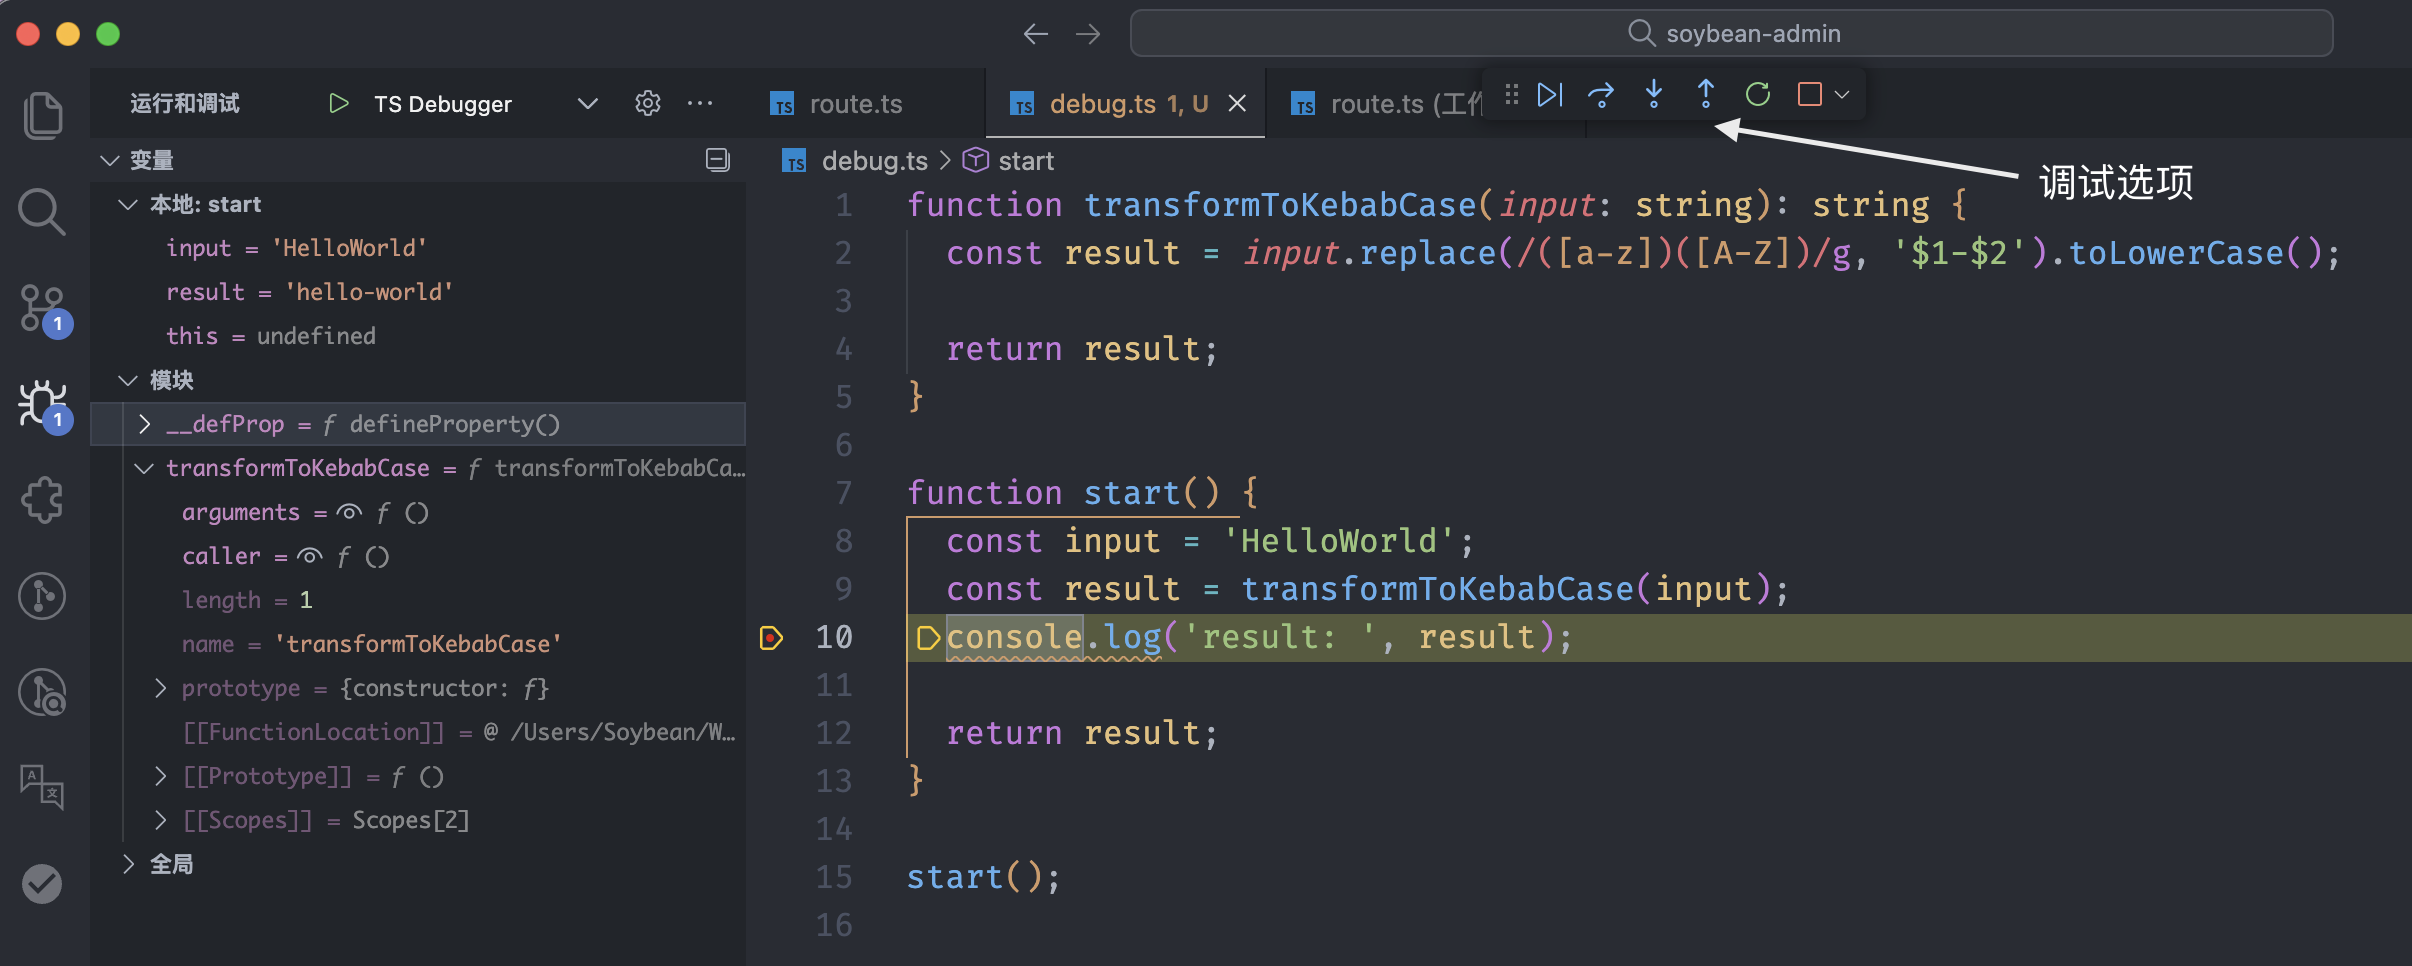Open the Extensions view

(x=42, y=500)
